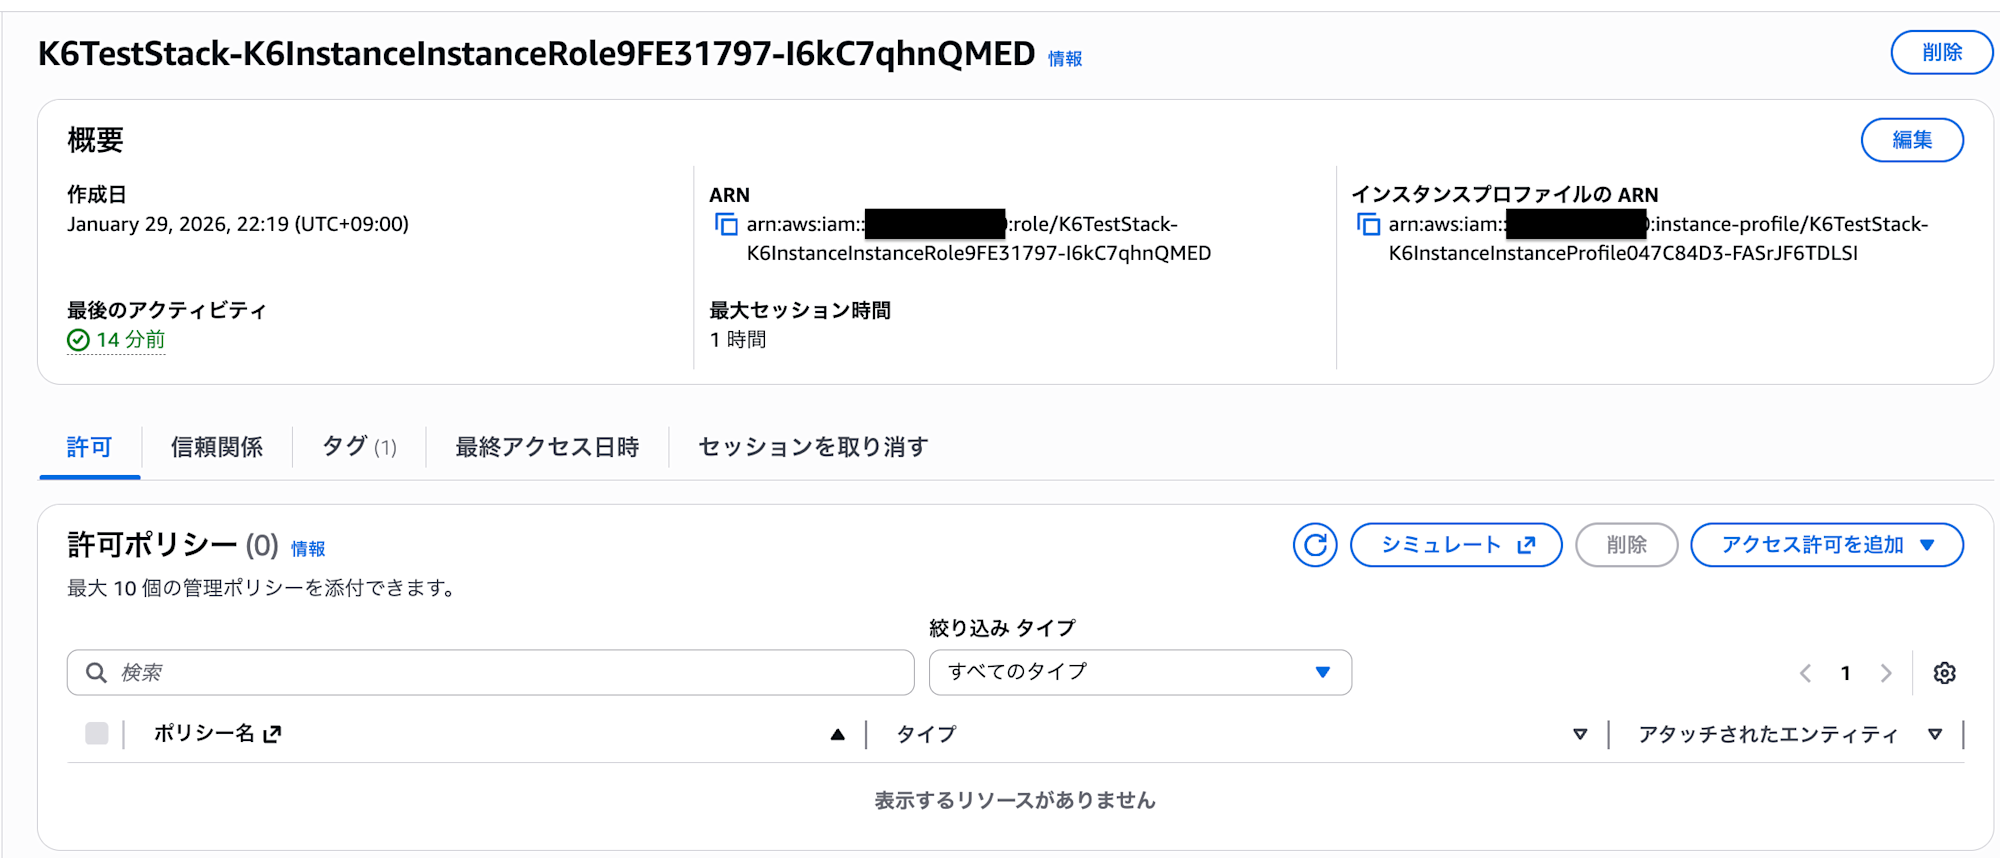Image resolution: width=2000 pixels, height=858 pixels.
Task: Sort ascending by policy name arrow
Action: 838,735
